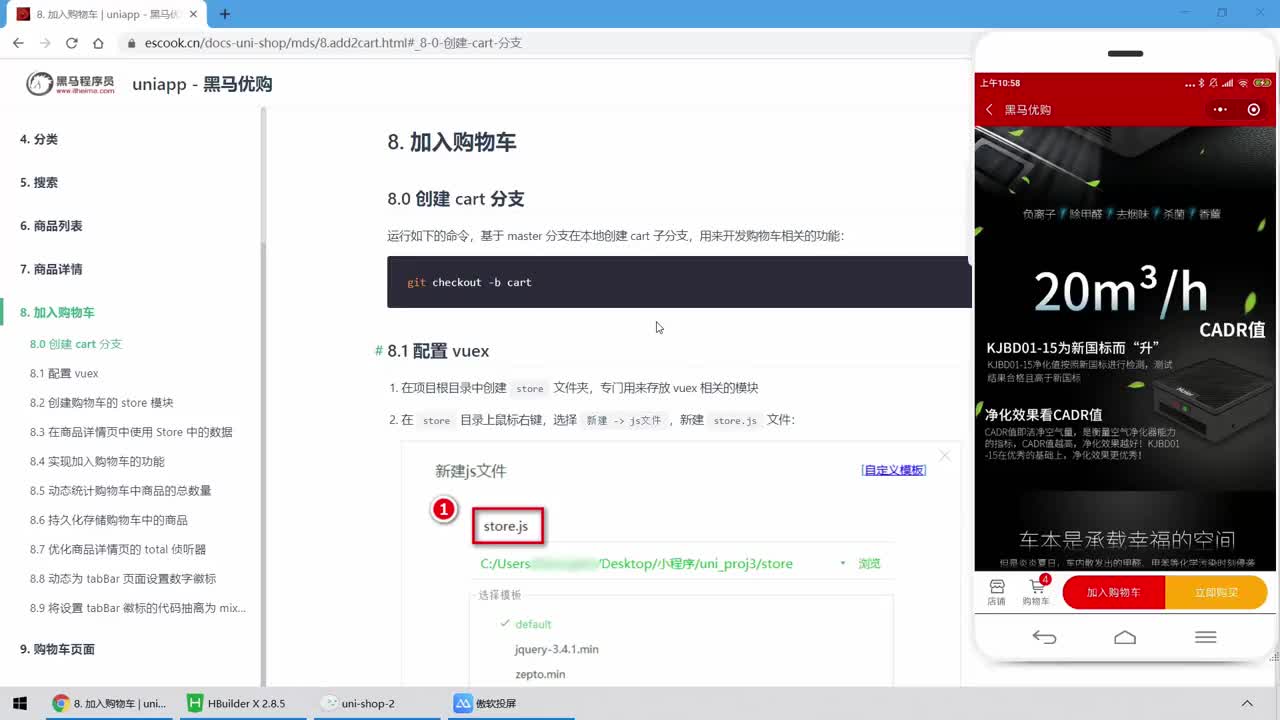Select the default template option
This screenshot has width=1280, height=720.
click(533, 624)
